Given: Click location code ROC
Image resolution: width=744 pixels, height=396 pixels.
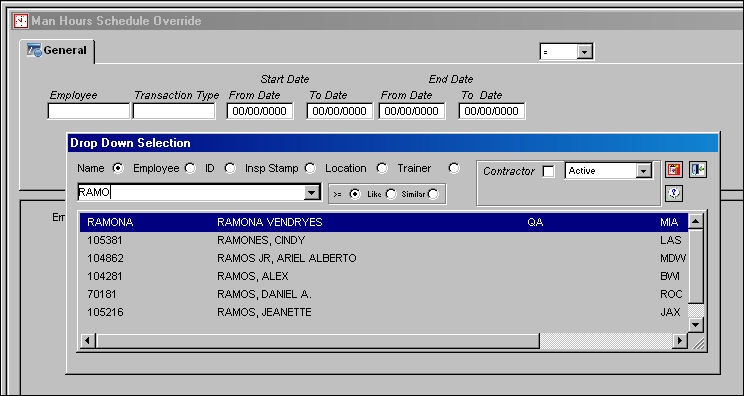Looking at the screenshot, I should [671, 295].
